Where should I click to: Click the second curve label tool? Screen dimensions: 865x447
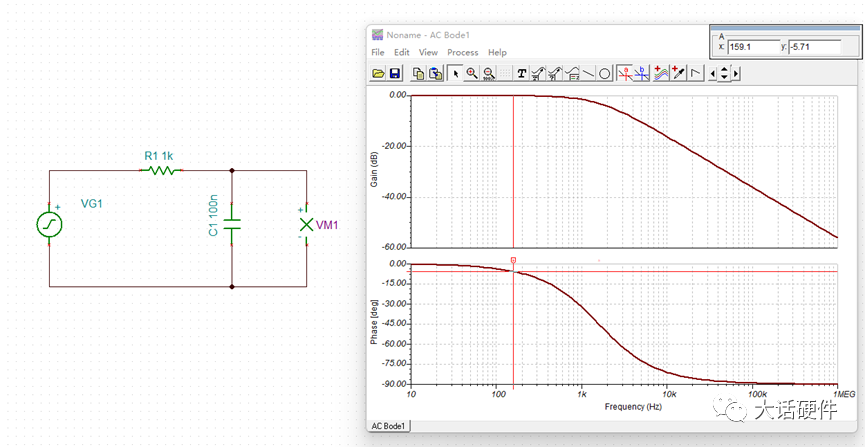point(555,73)
